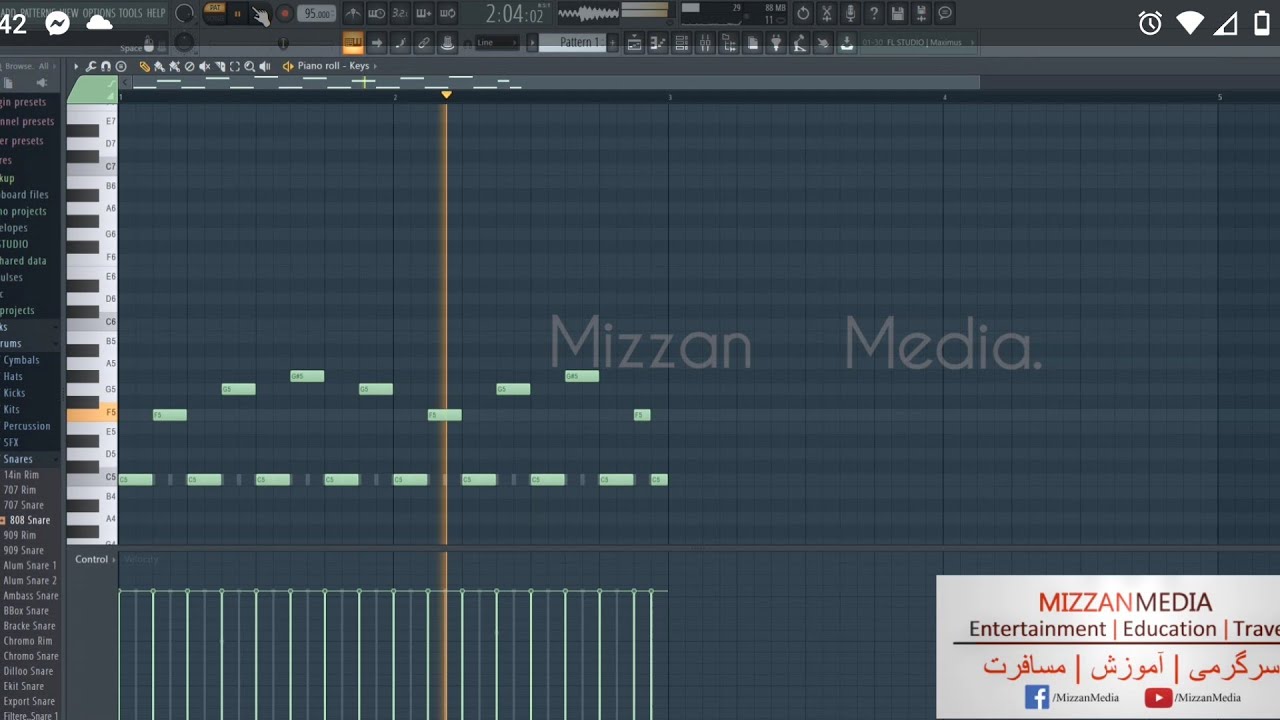Select the zoom magnifier tool

point(250,66)
